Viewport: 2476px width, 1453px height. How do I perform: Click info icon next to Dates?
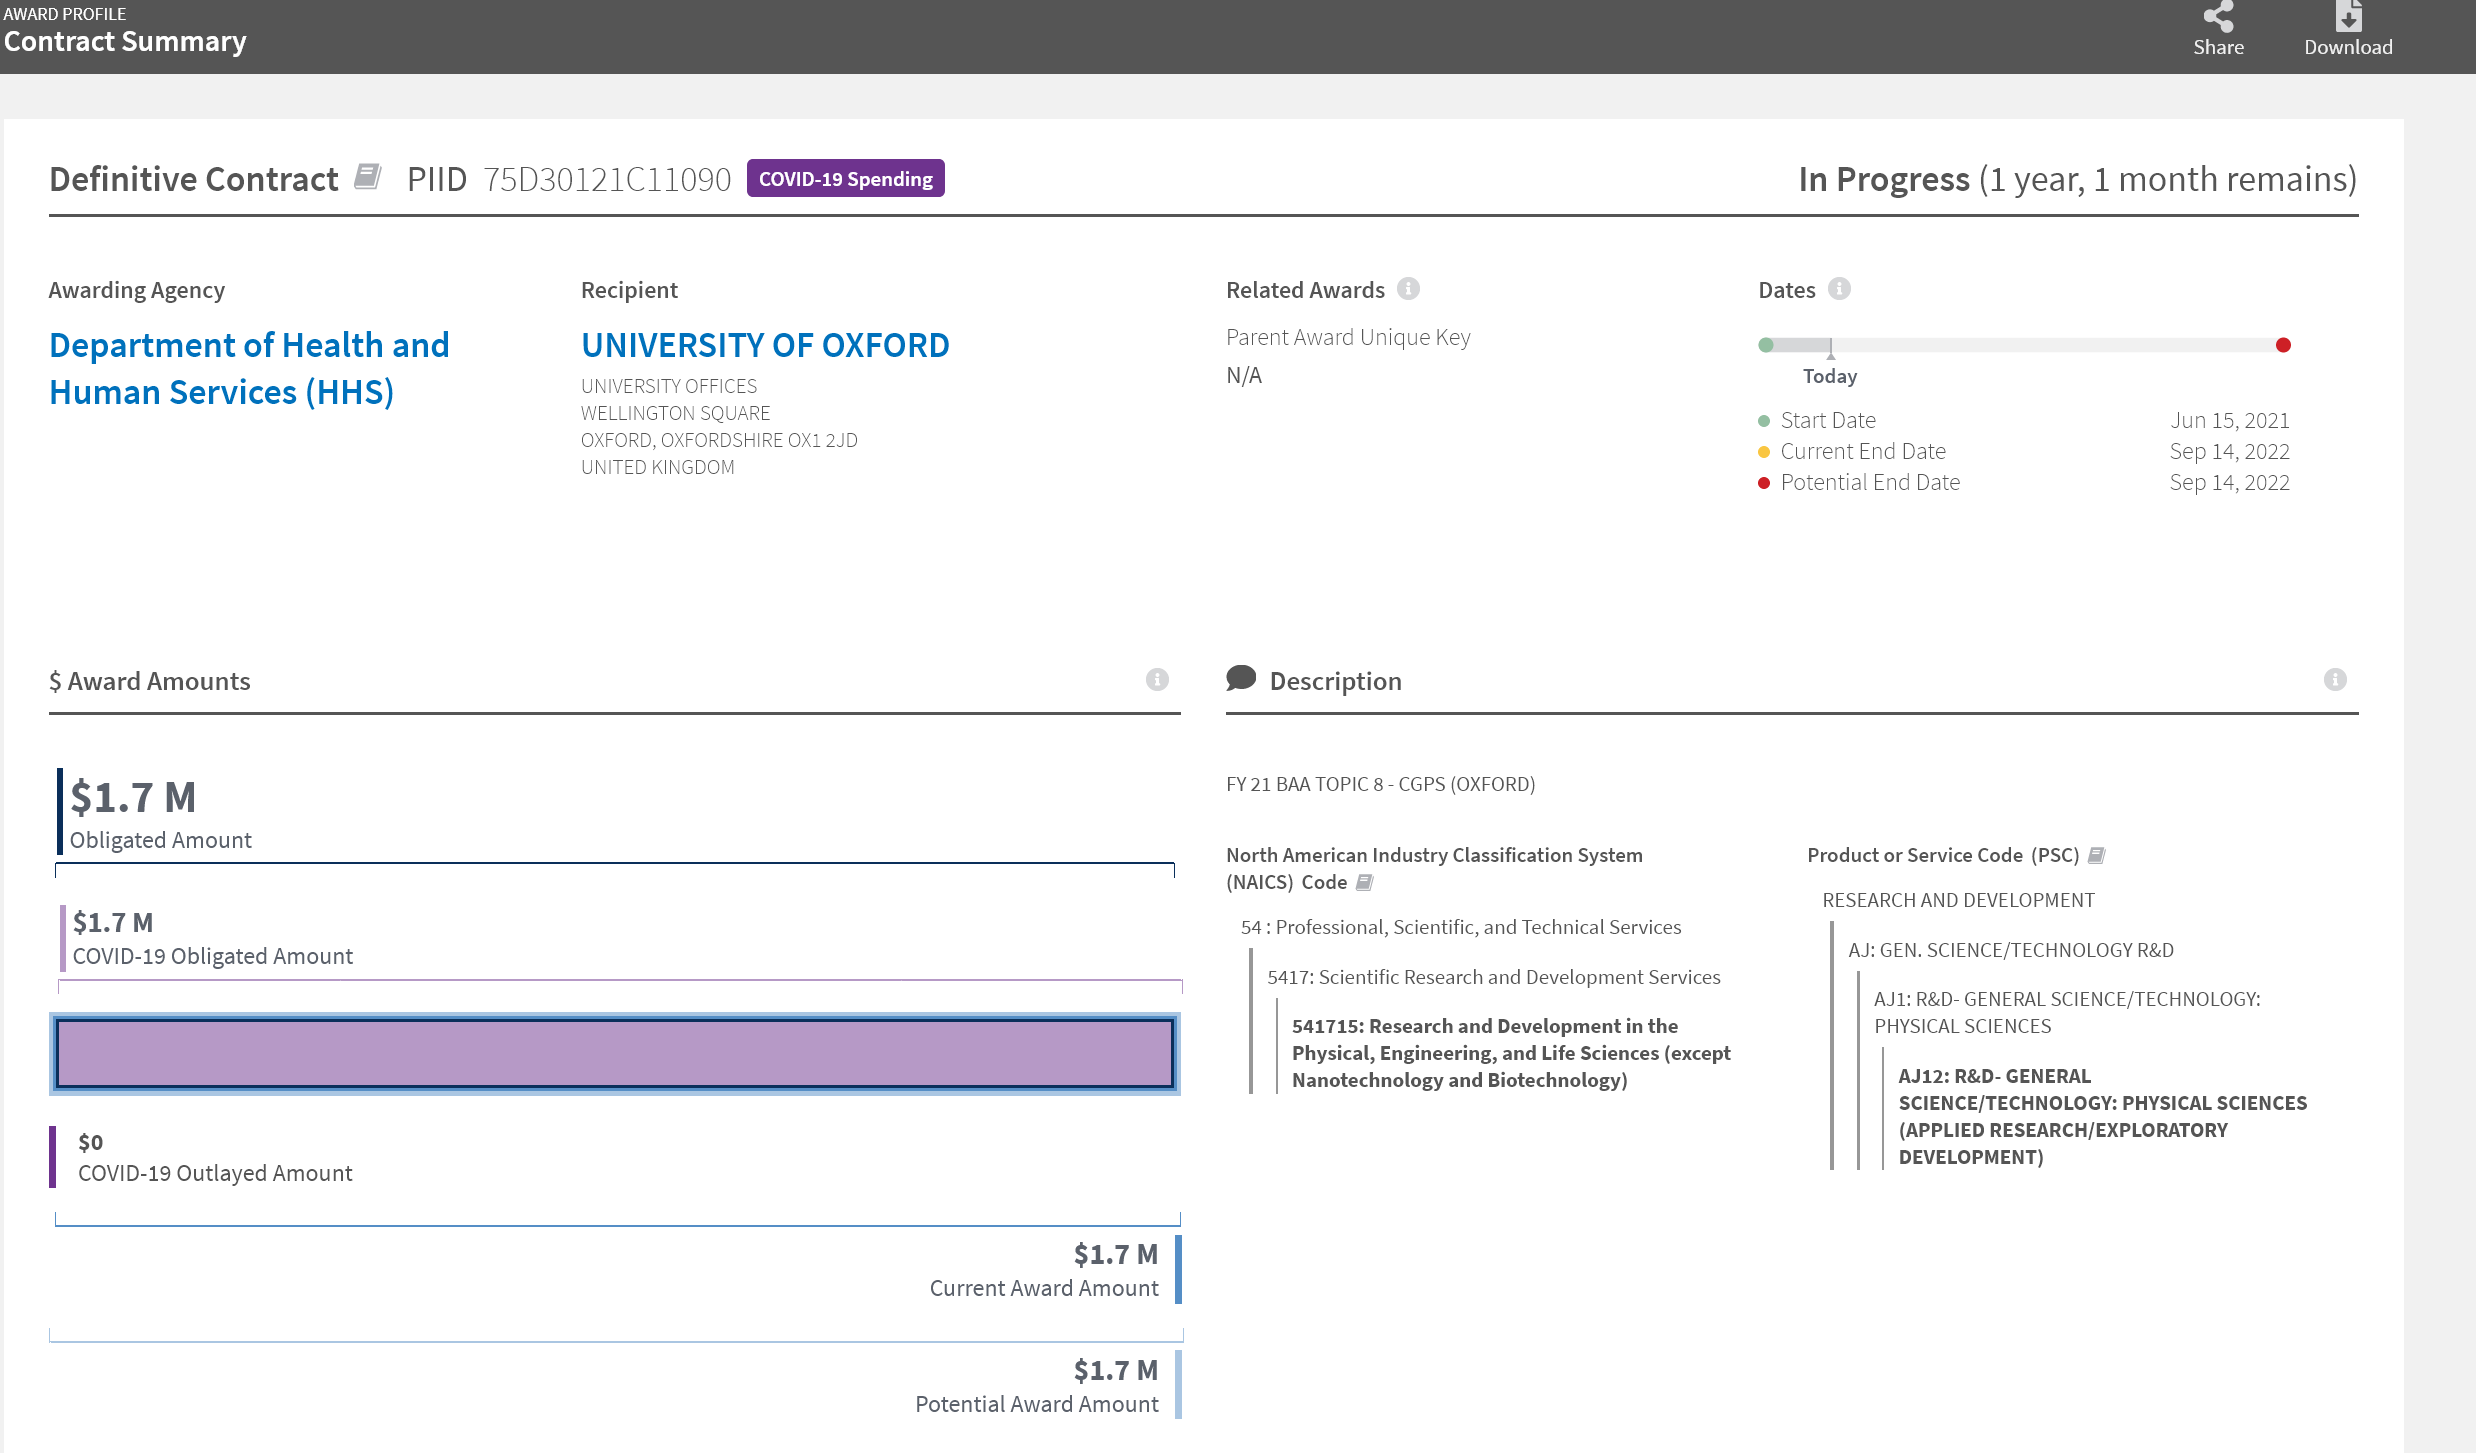(x=1839, y=289)
